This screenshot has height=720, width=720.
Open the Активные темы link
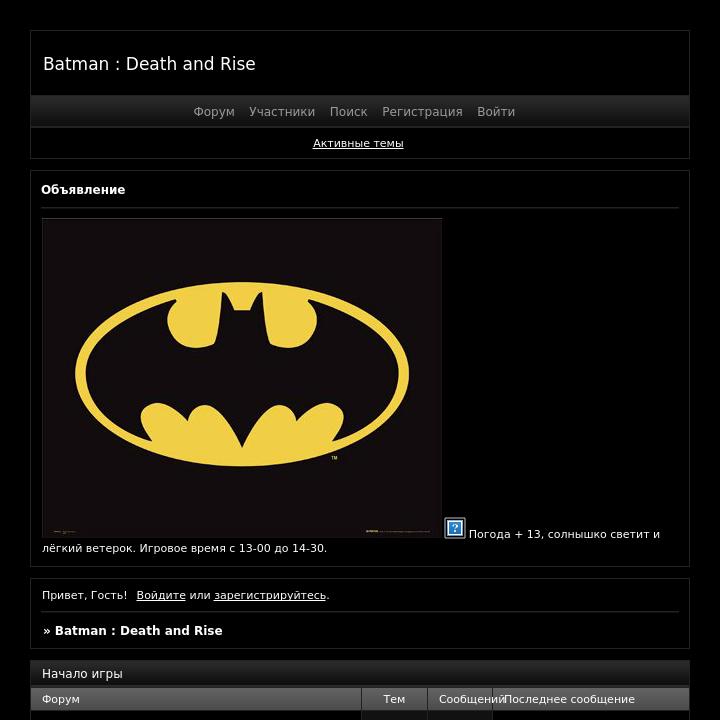pyautogui.click(x=358, y=143)
